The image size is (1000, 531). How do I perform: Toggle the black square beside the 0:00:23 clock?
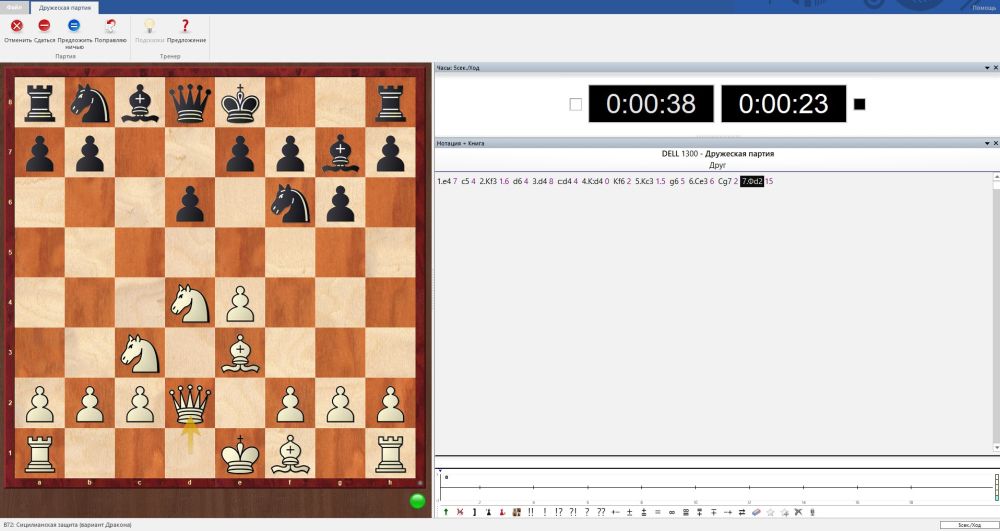(859, 104)
